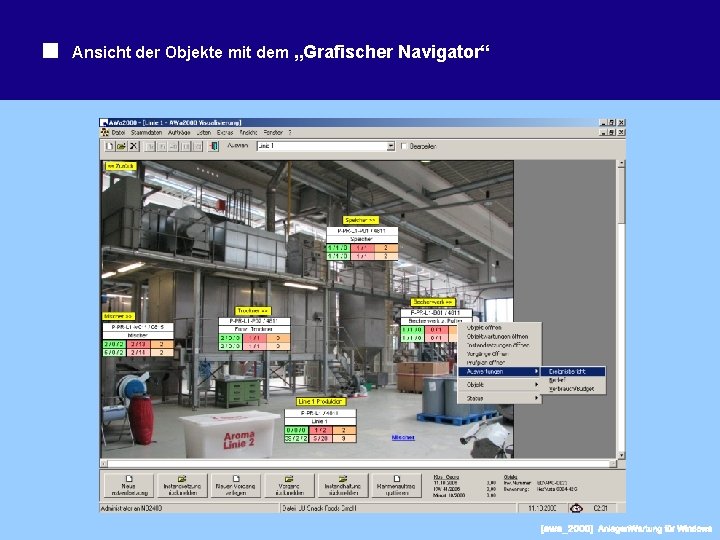Image resolution: width=720 pixels, height=540 pixels.
Task: Click the AWa2000 title bar application icon
Action: 104,123
